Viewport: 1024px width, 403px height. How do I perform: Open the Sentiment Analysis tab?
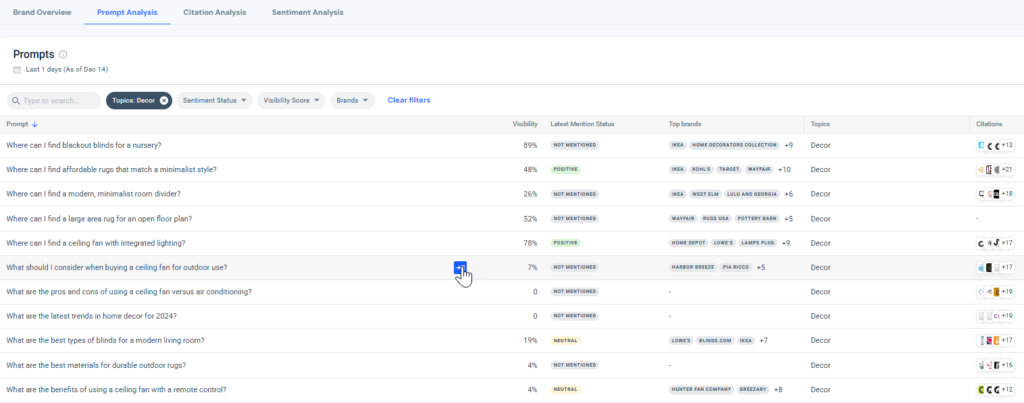pyautogui.click(x=307, y=13)
